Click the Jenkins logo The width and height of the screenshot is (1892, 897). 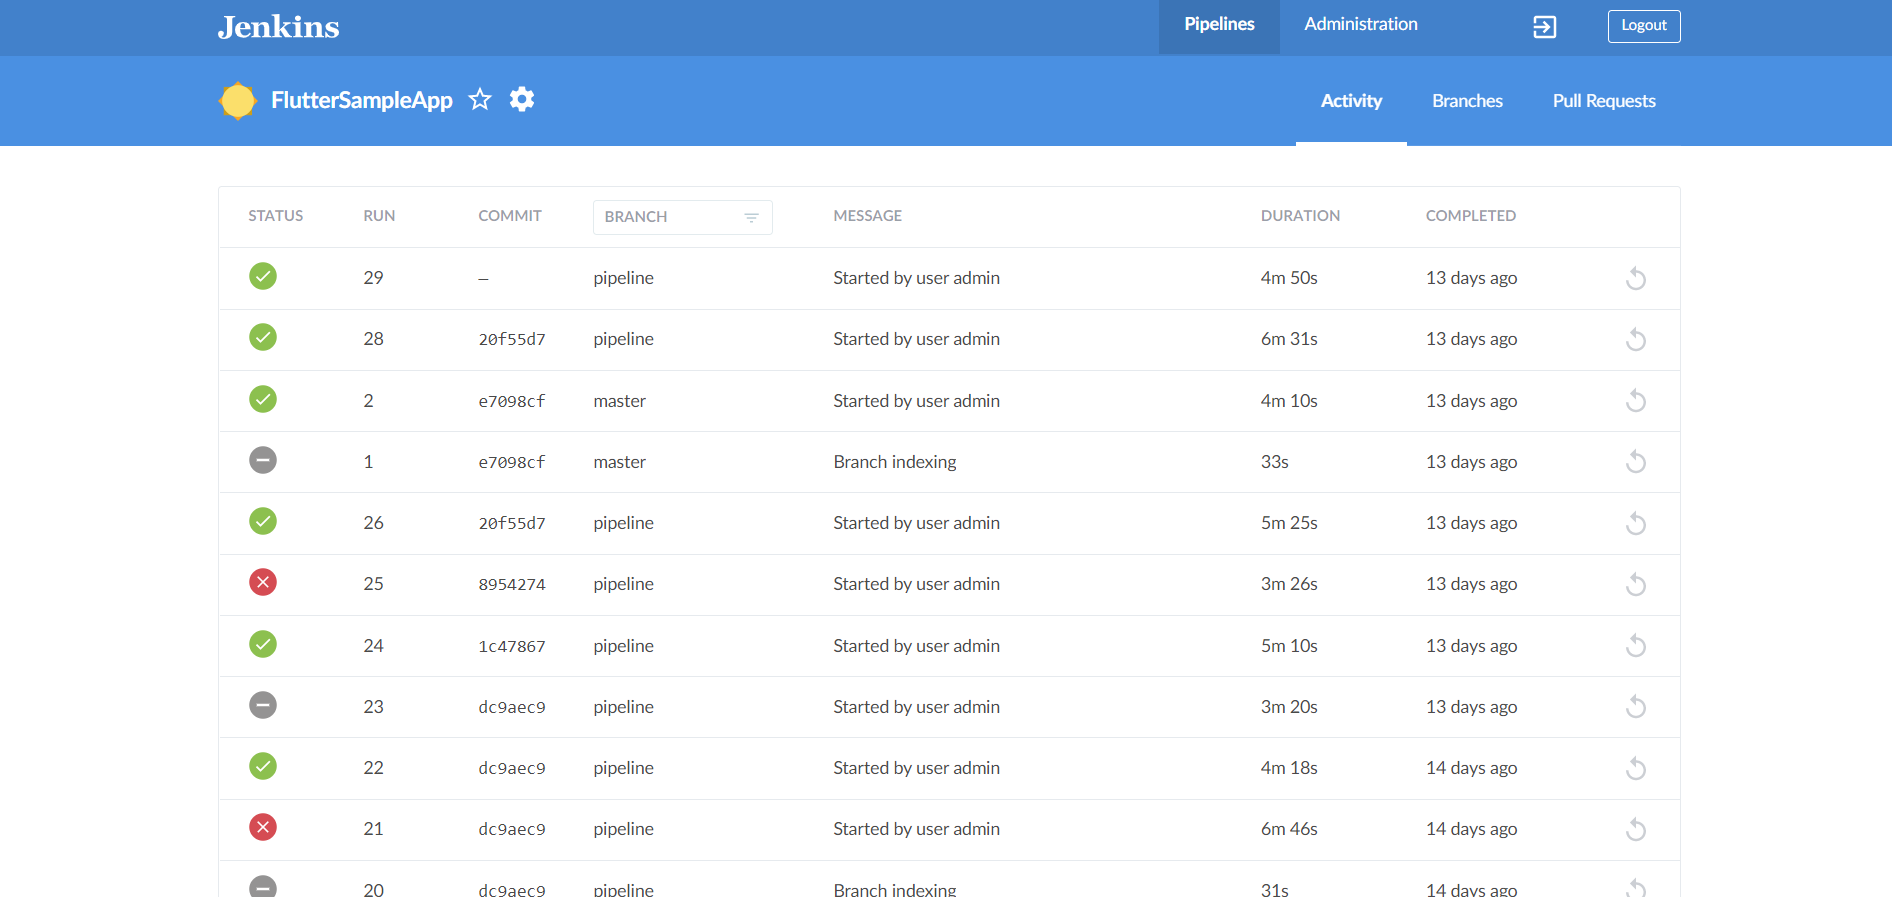278,27
